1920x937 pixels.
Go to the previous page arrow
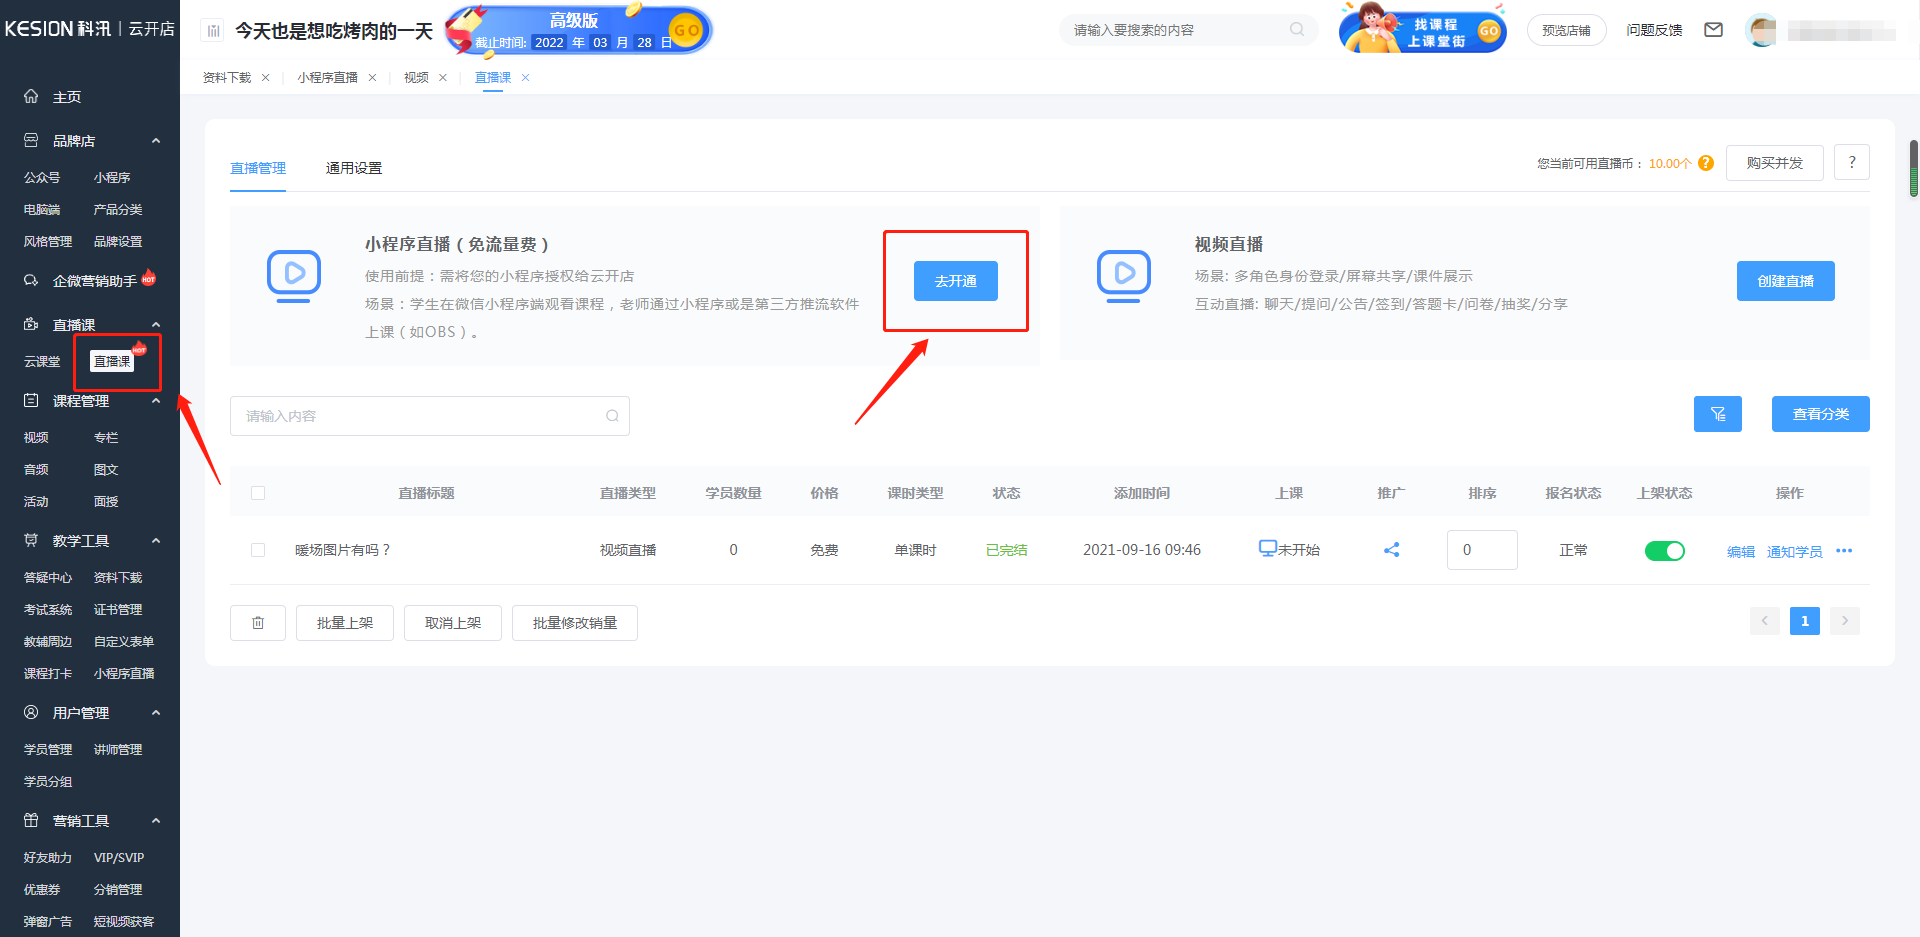[1764, 621]
